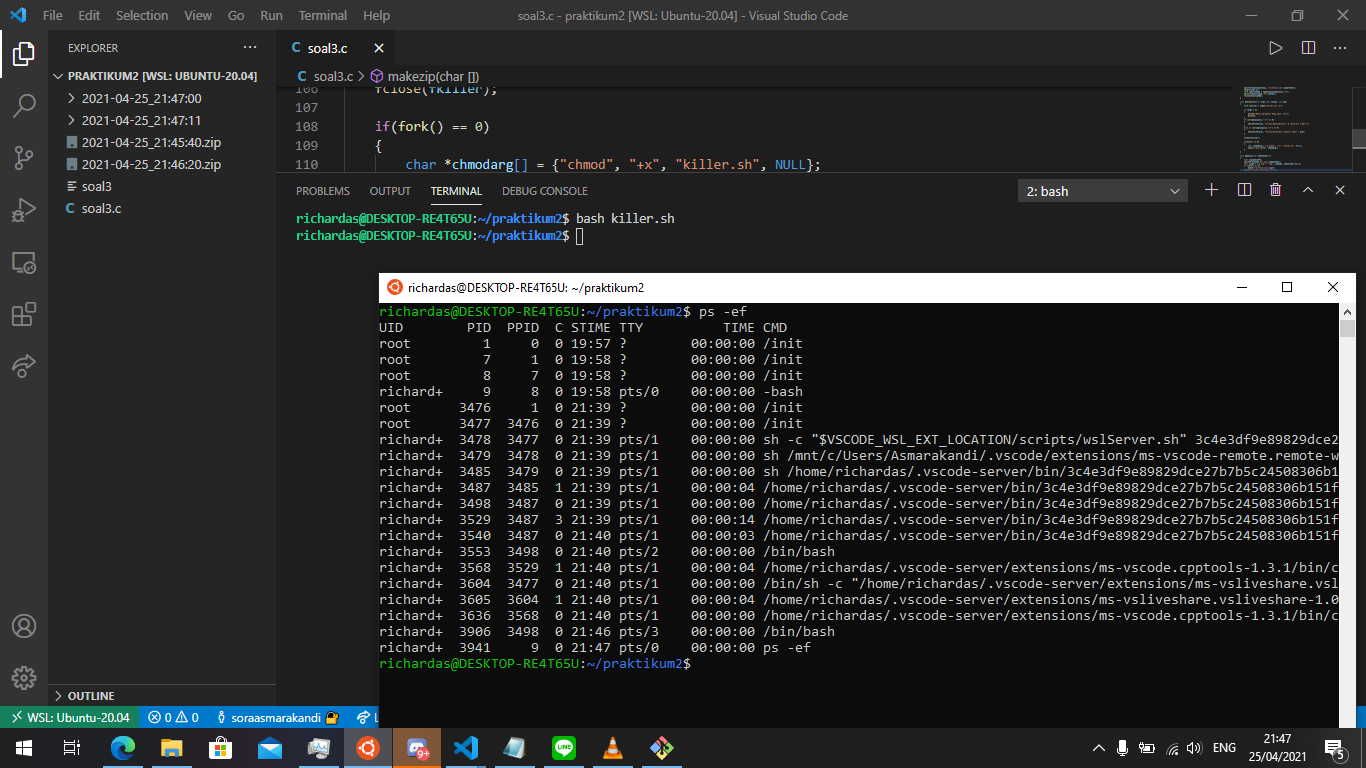The width and height of the screenshot is (1366, 768).
Task: Close the soal3.c editor tab
Action: (379, 48)
